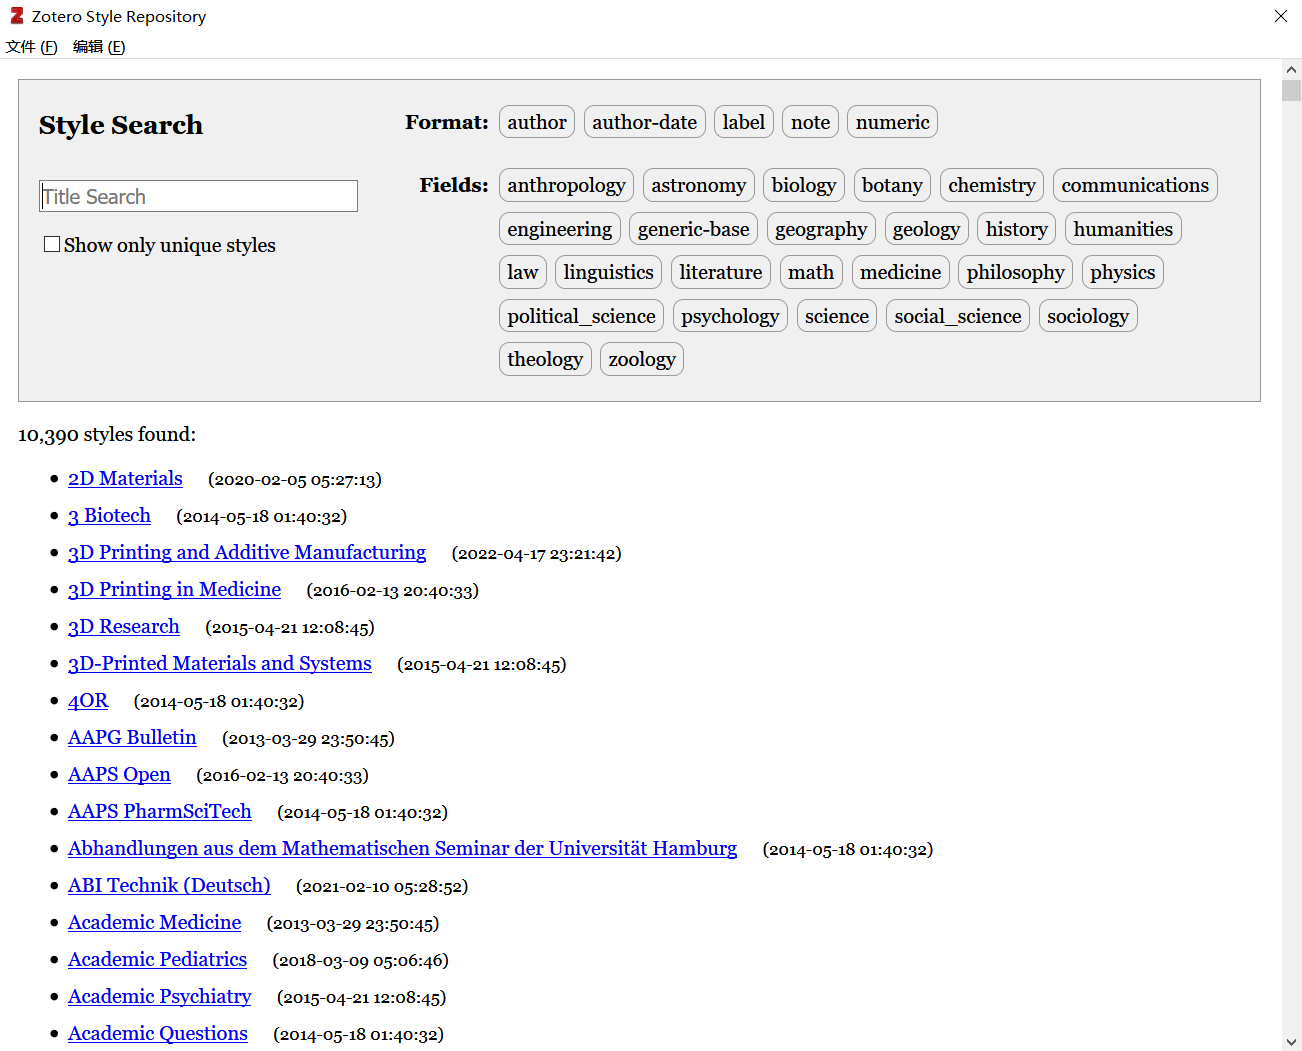
Task: Focus the Title Search input field
Action: click(198, 196)
